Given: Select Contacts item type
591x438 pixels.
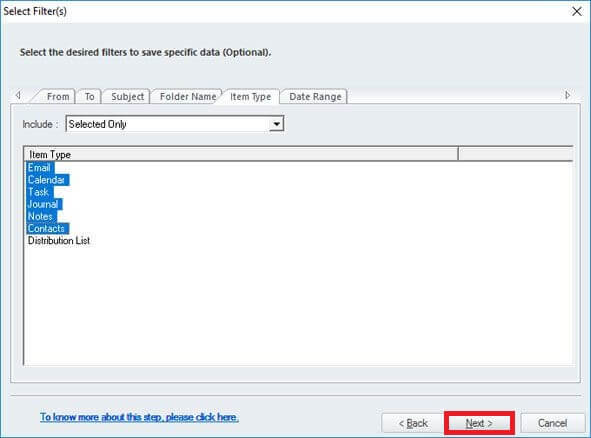Looking at the screenshot, I should pos(47,228).
